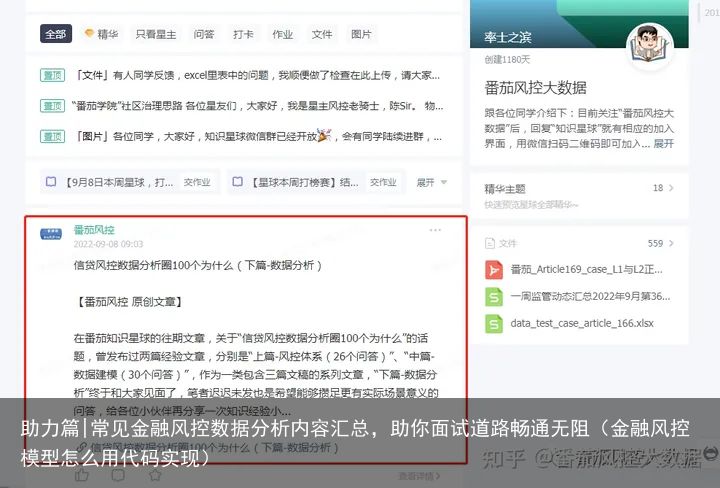Click the group owner avatar picture
The height and width of the screenshot is (488, 720).
650,46
